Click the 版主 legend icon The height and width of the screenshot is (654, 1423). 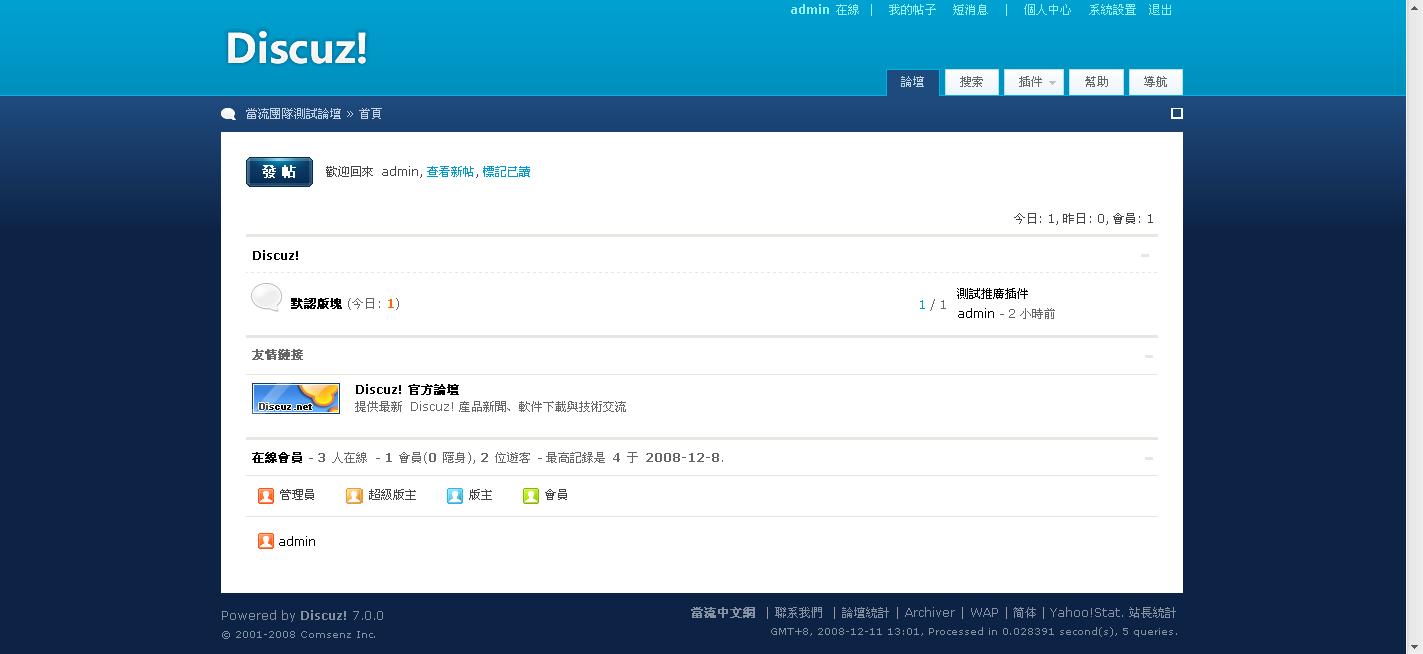click(455, 495)
